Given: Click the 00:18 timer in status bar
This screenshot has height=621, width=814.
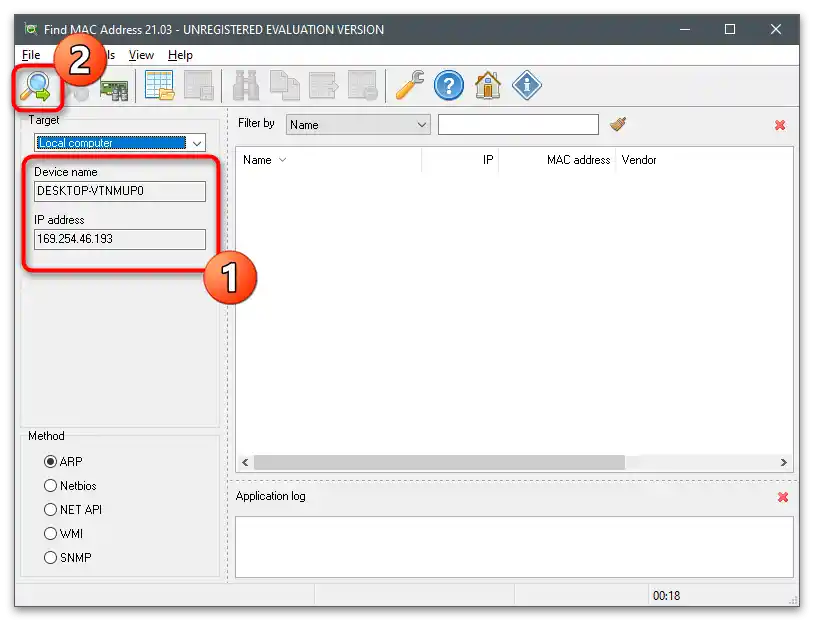Looking at the screenshot, I should [x=666, y=596].
